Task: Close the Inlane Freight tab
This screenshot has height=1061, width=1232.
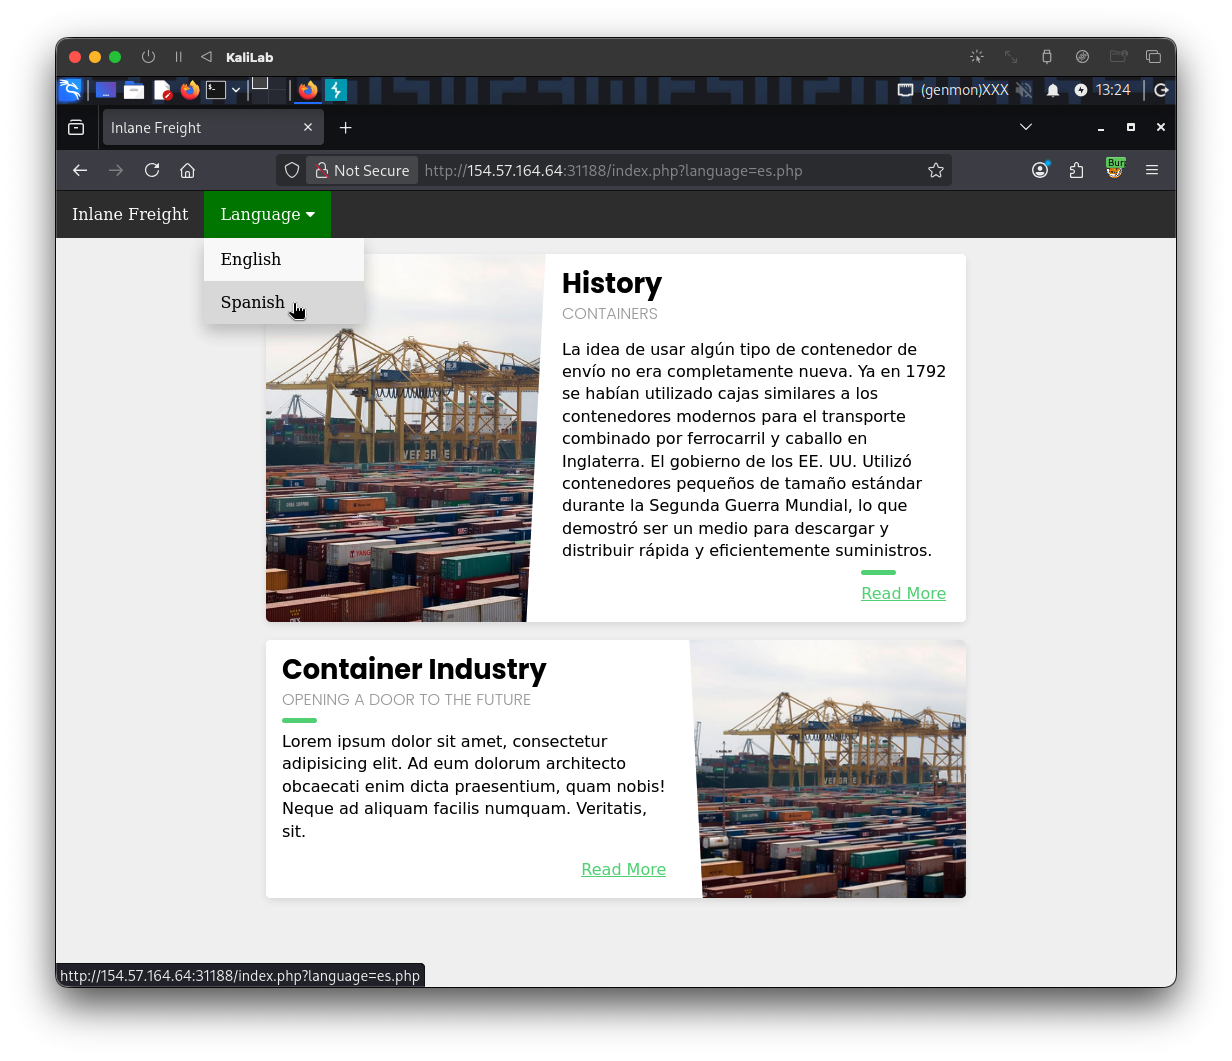Action: 308,128
